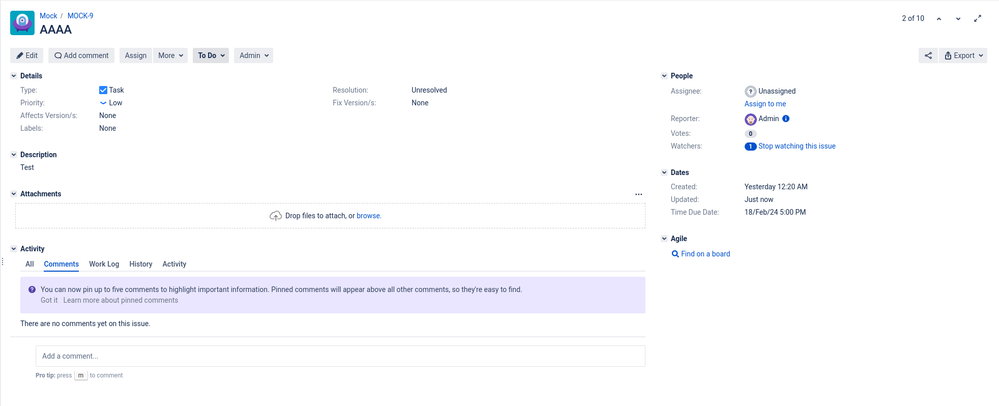Click the Edit button
The height and width of the screenshot is (406, 999).
(x=27, y=55)
